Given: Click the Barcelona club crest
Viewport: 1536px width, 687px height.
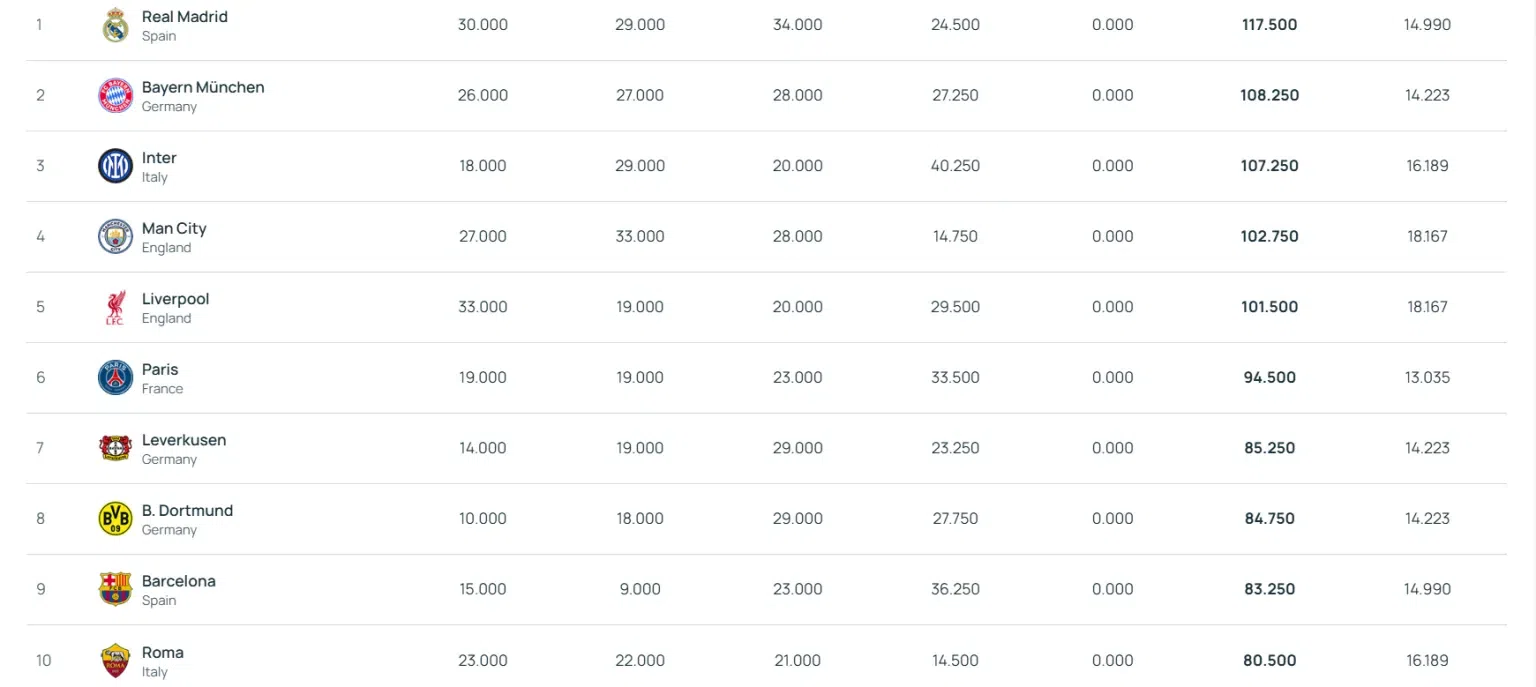Looking at the screenshot, I should coord(115,589).
